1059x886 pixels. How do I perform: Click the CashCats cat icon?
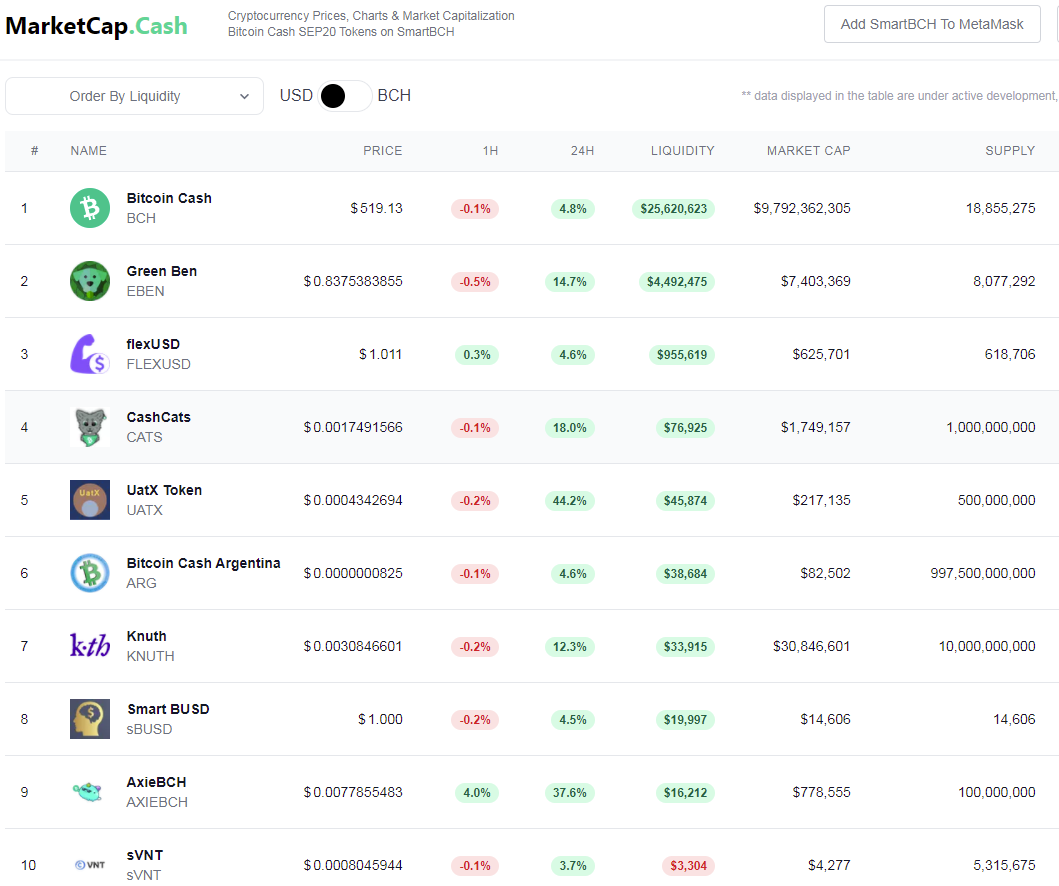pyautogui.click(x=90, y=427)
